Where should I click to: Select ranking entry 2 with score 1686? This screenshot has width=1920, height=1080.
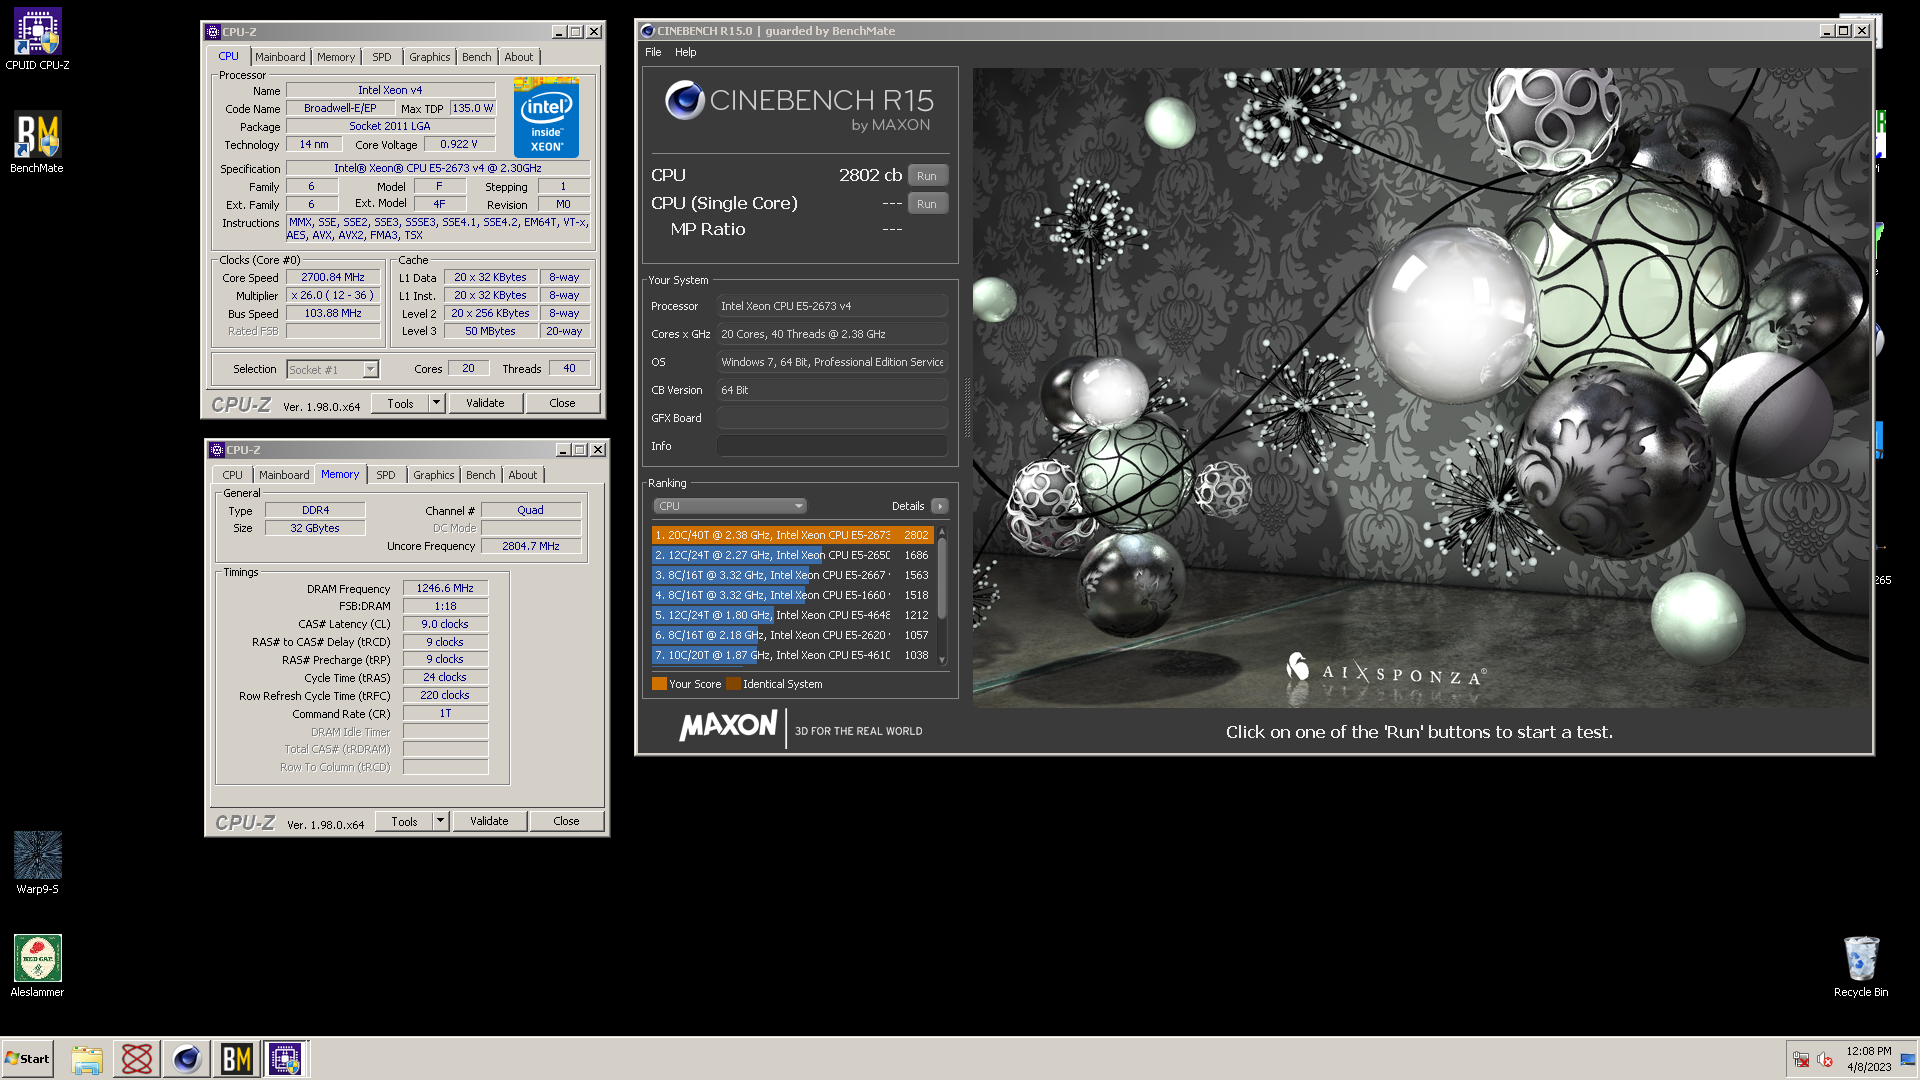pyautogui.click(x=792, y=555)
